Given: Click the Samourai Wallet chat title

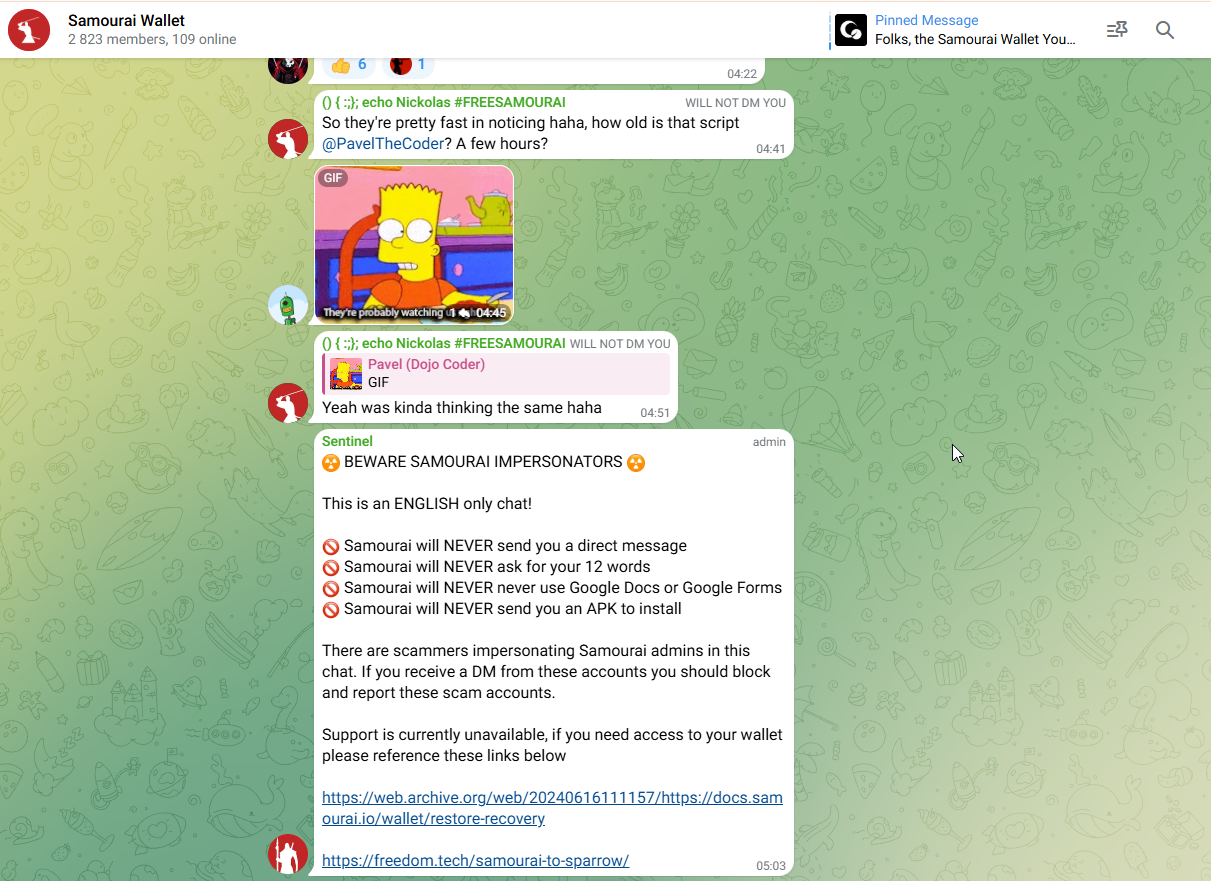Looking at the screenshot, I should [x=126, y=20].
